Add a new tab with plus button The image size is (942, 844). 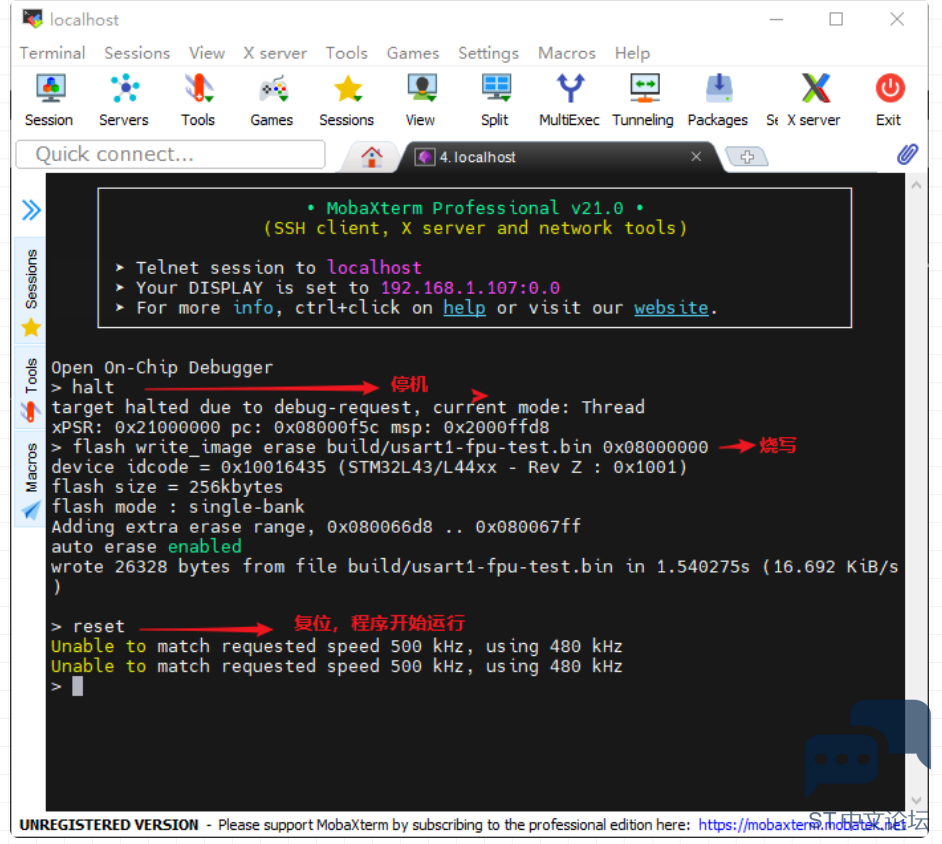[747, 157]
